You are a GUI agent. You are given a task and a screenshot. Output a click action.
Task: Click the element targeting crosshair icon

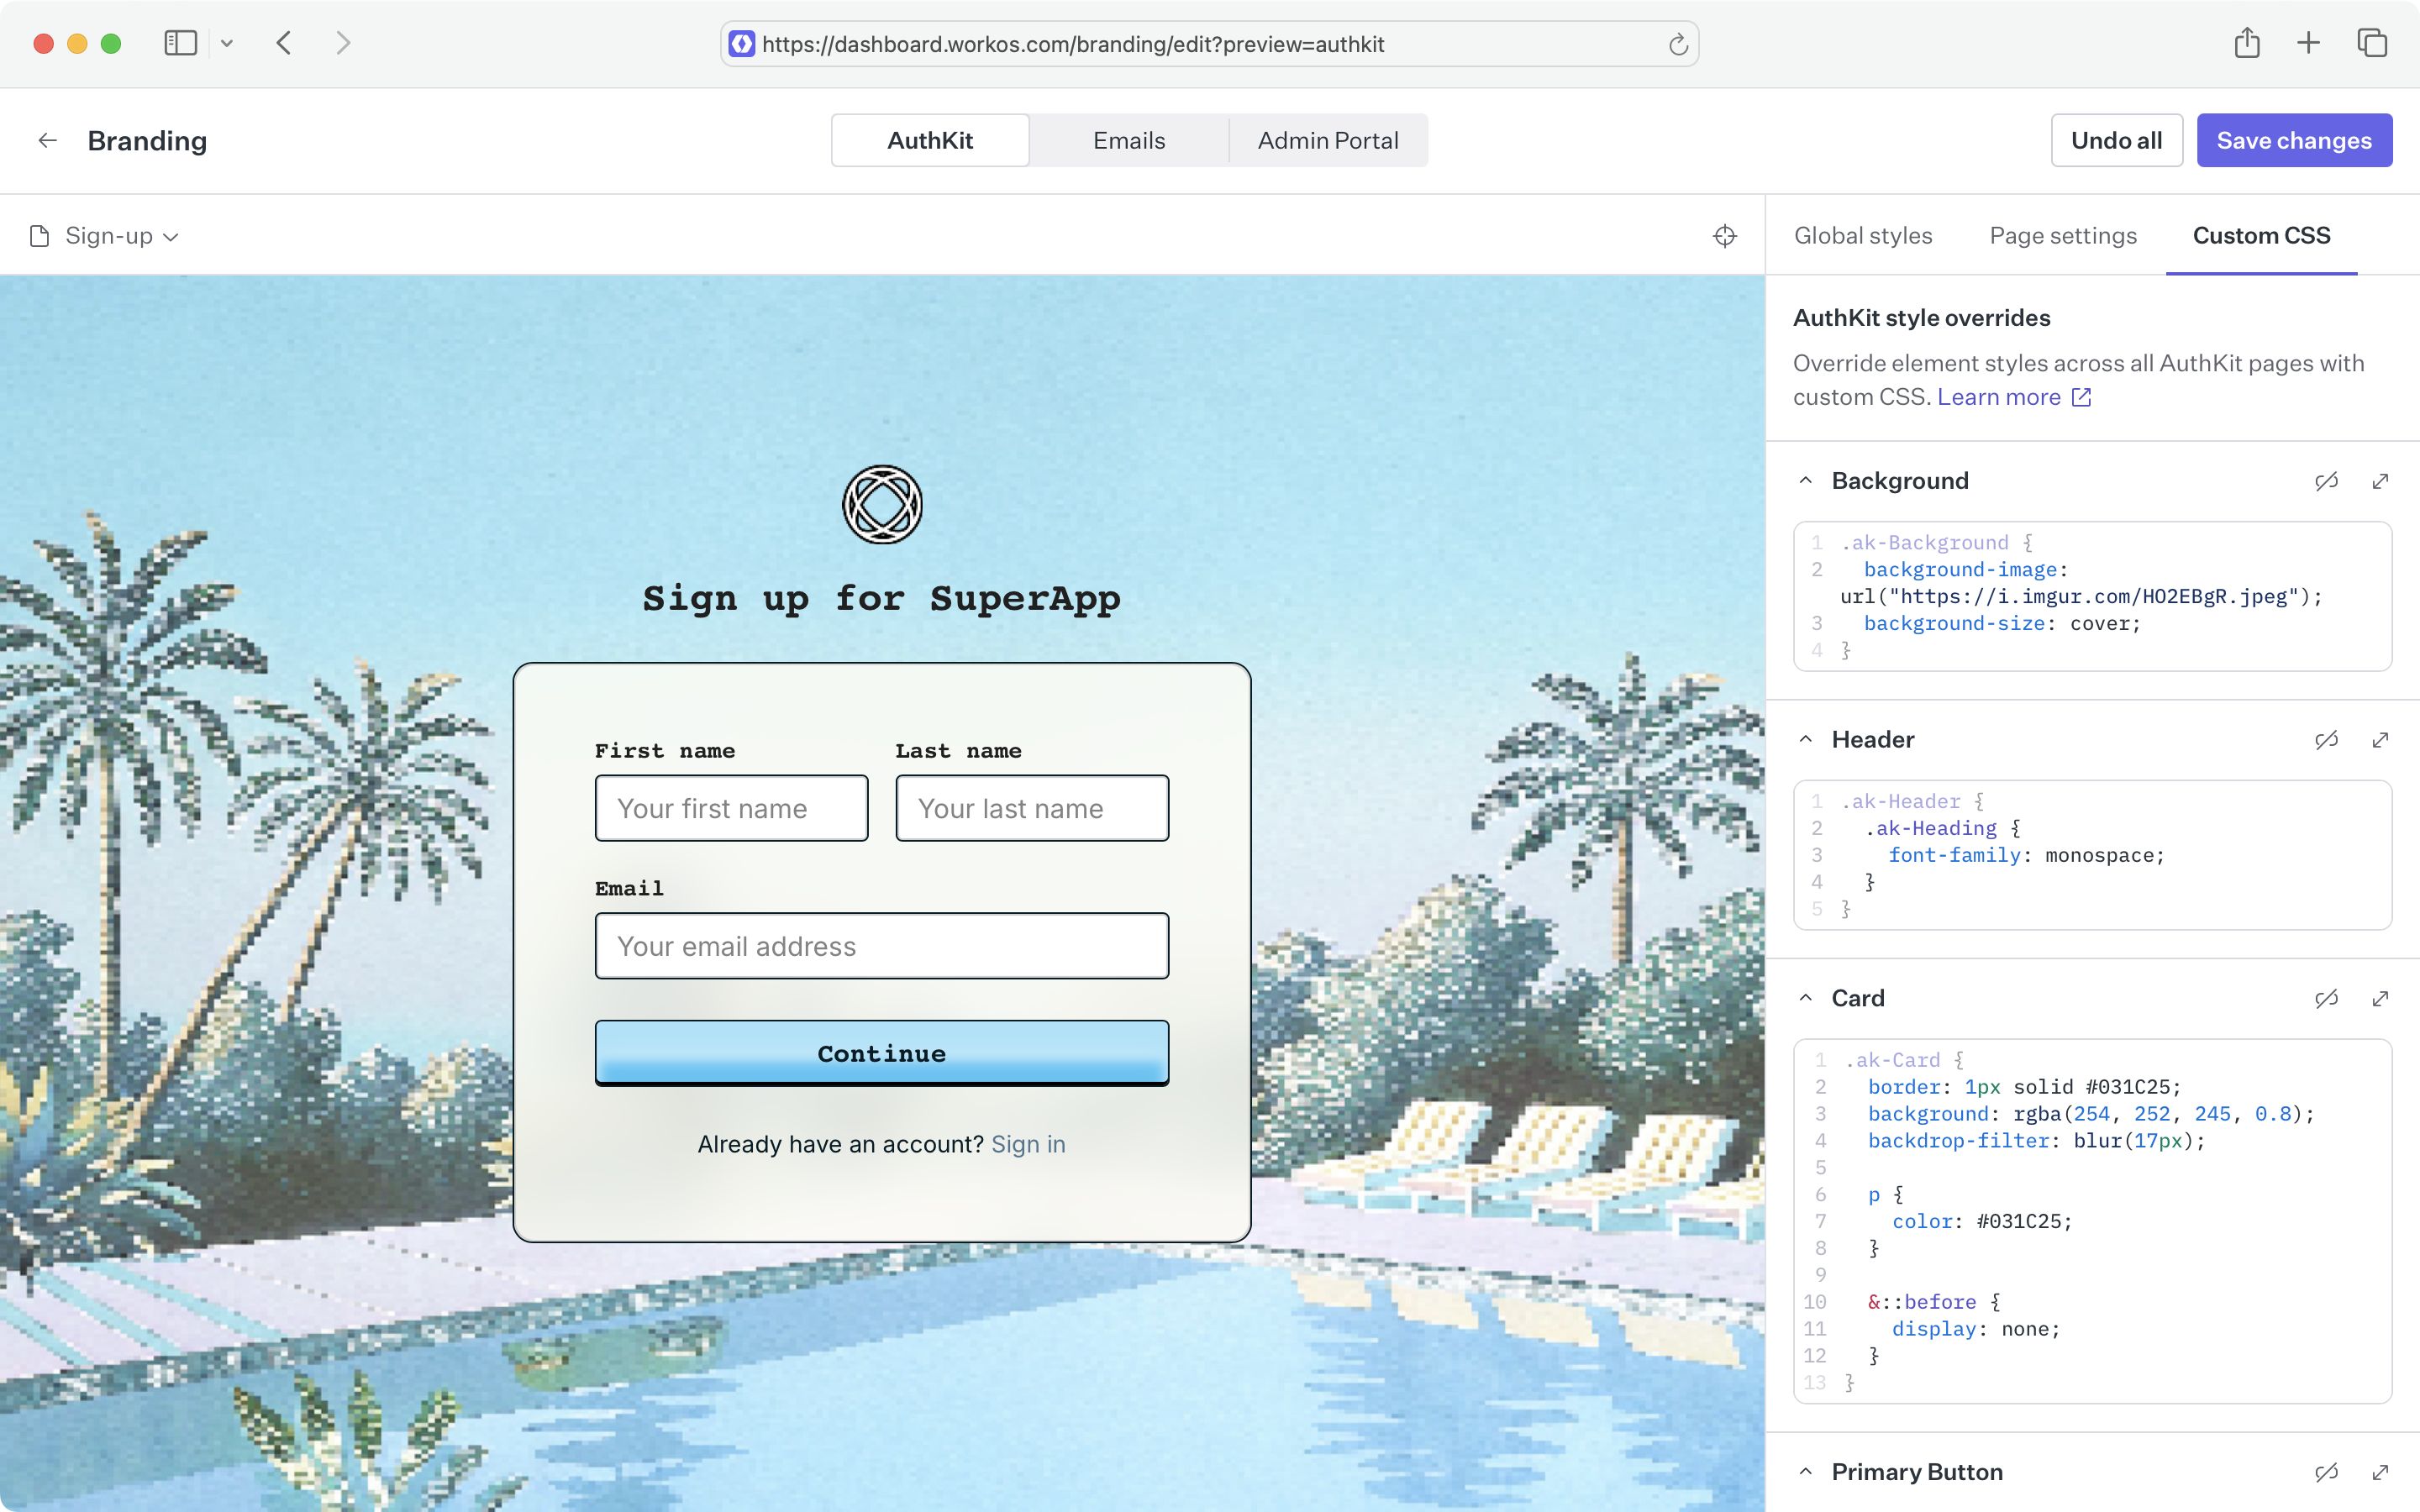point(1725,236)
